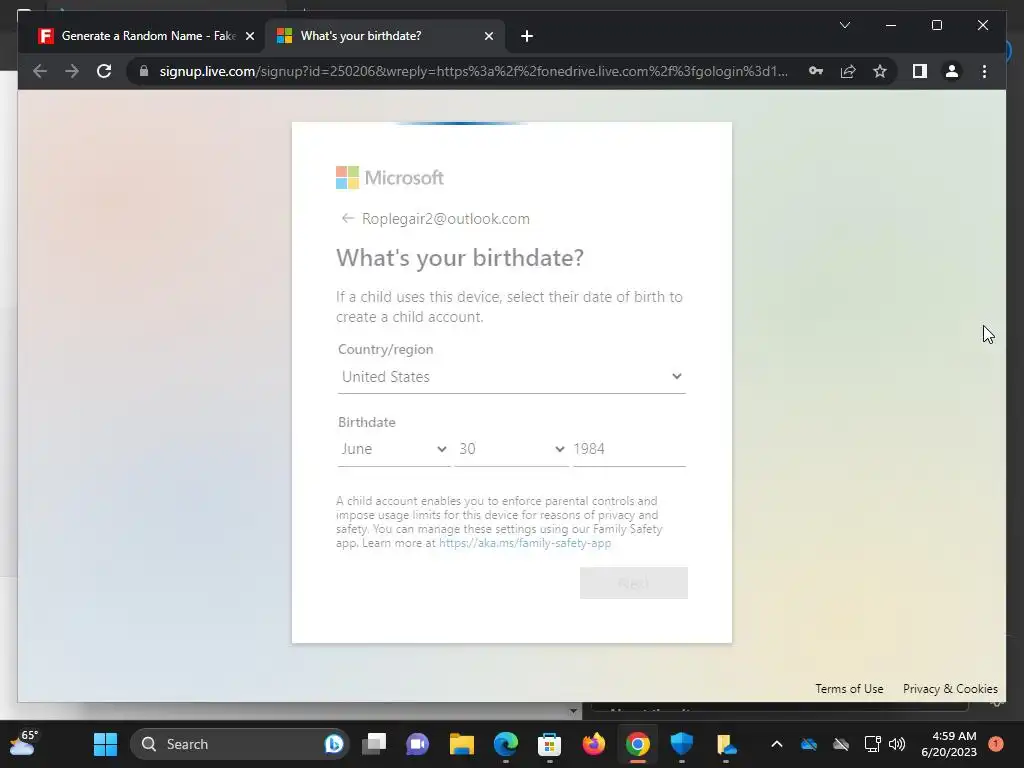Click Chrome icon in taskbar
This screenshot has width=1024, height=768.
pos(637,744)
